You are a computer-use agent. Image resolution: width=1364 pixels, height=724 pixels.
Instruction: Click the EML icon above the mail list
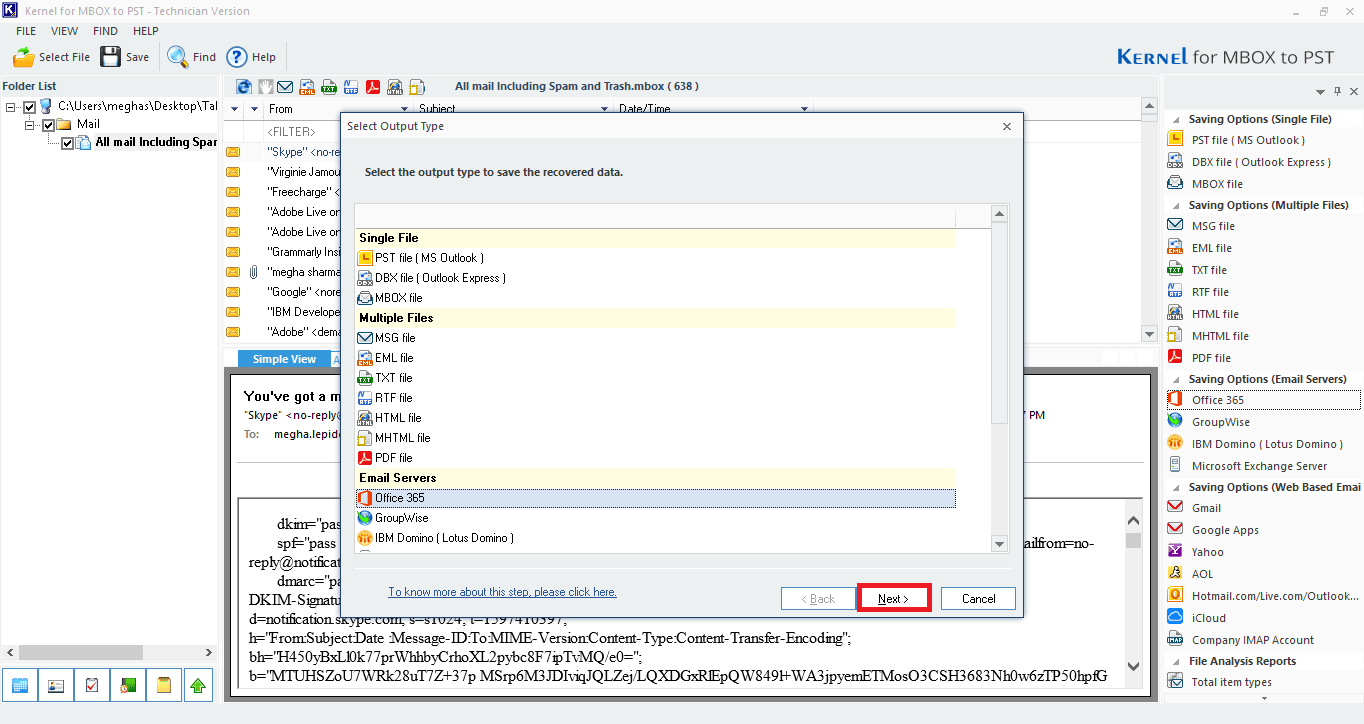[x=307, y=87]
